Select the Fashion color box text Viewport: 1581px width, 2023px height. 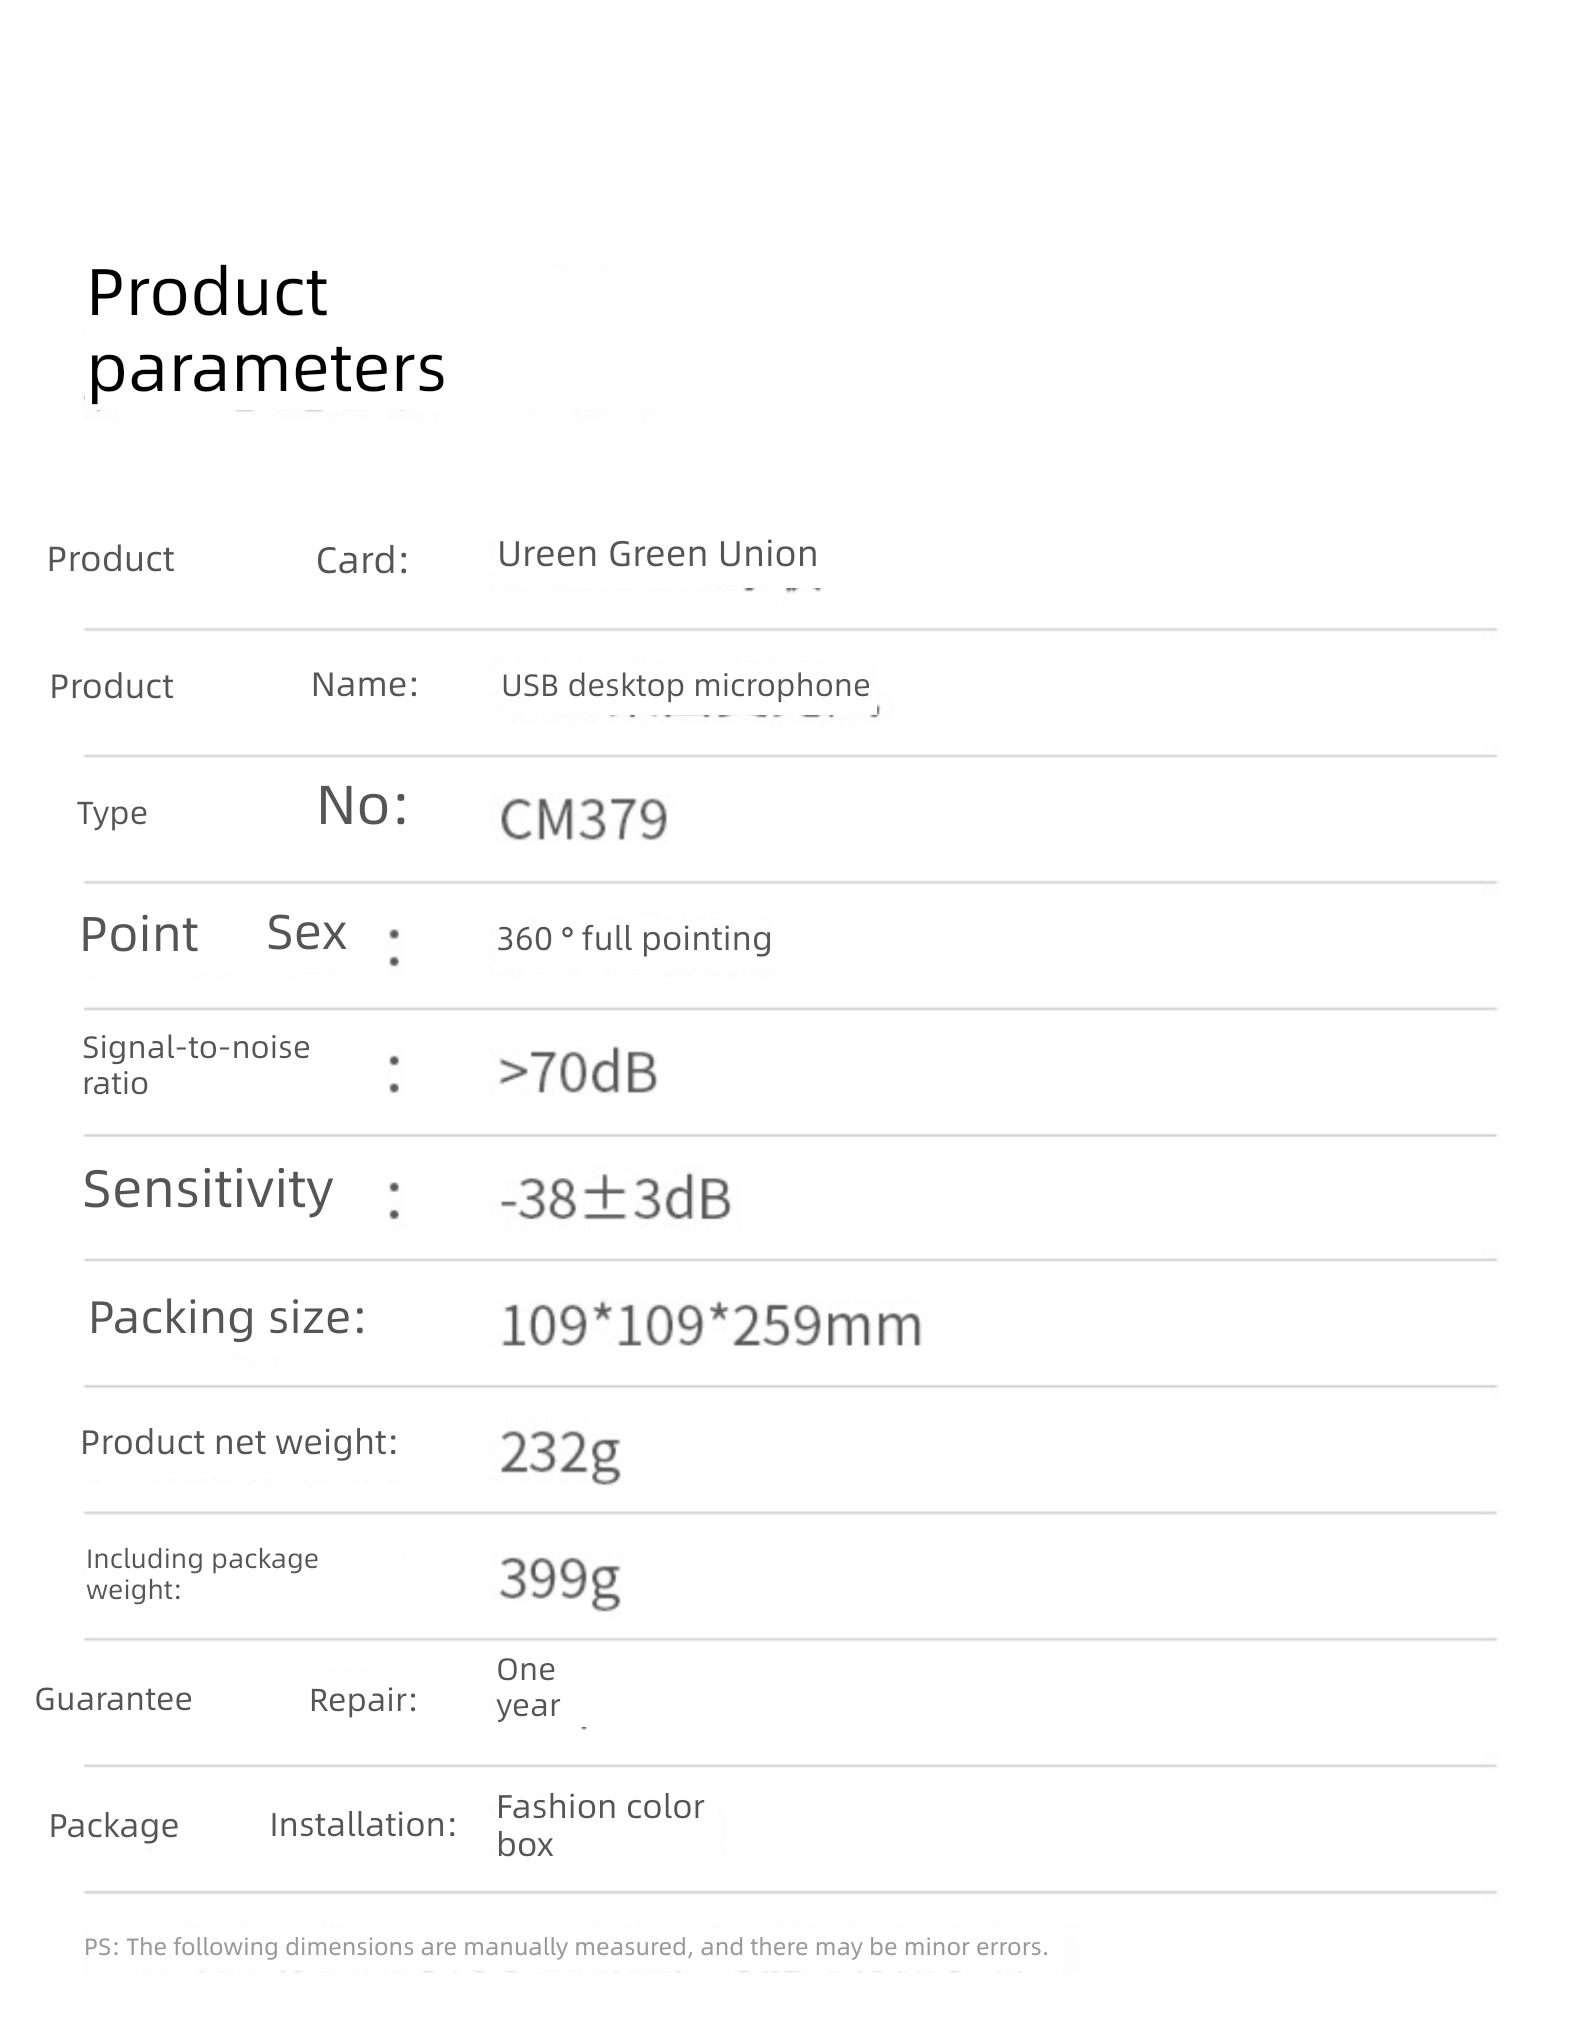pyautogui.click(x=600, y=1825)
